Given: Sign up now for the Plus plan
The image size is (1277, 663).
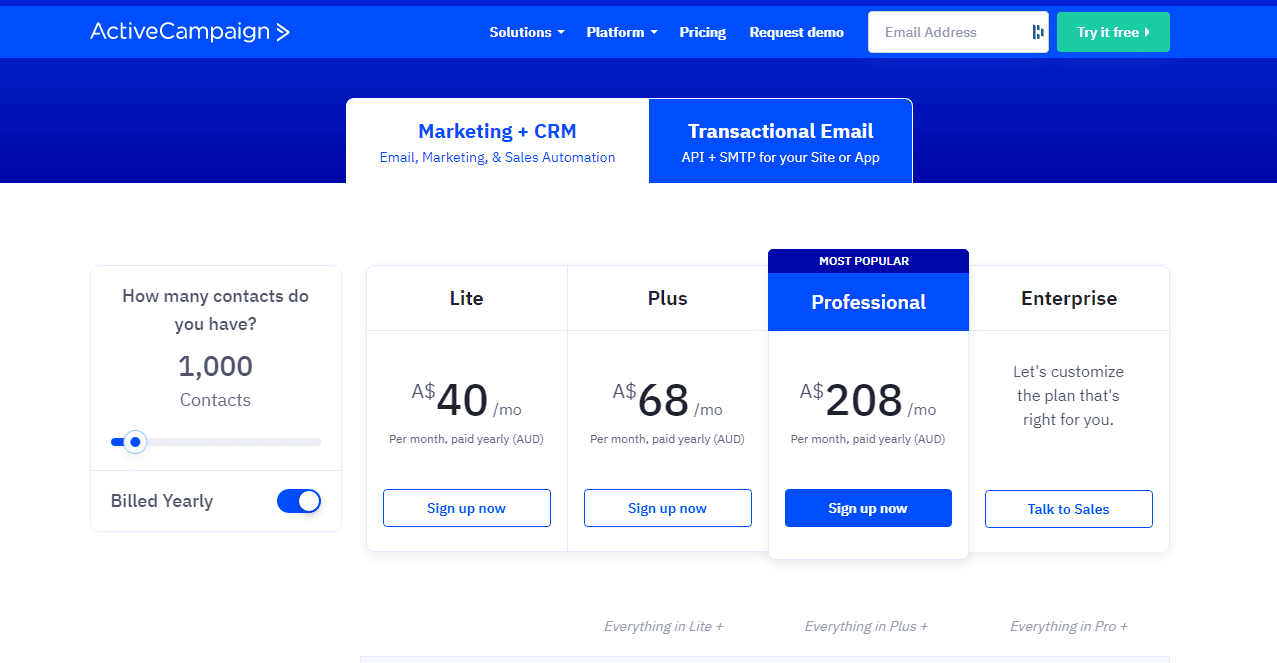Looking at the screenshot, I should [667, 508].
